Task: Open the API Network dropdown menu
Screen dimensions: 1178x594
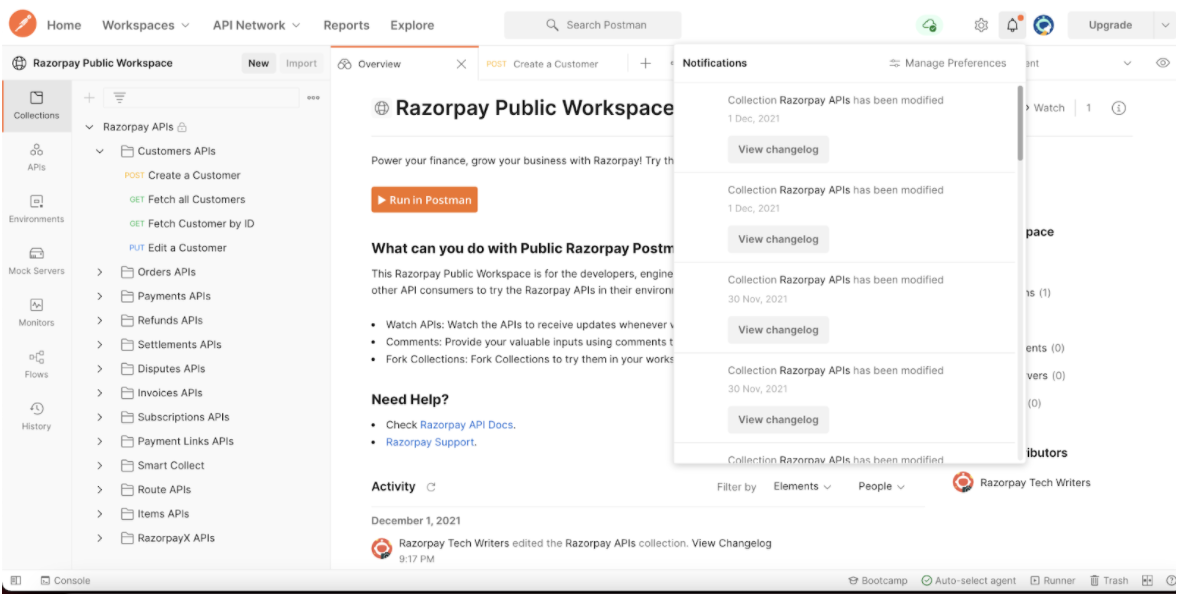Action: (x=256, y=25)
